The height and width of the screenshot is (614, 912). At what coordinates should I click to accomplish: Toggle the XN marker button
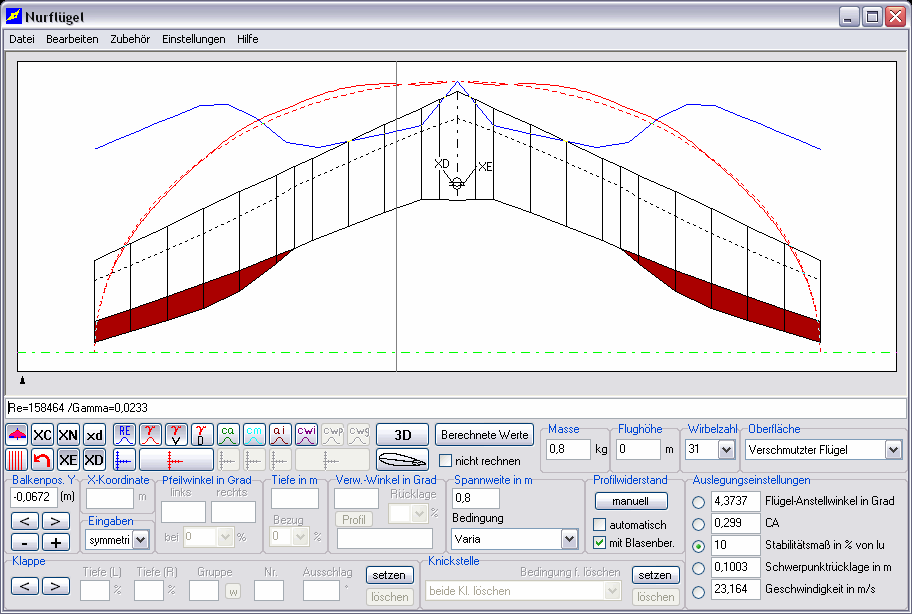[68, 435]
